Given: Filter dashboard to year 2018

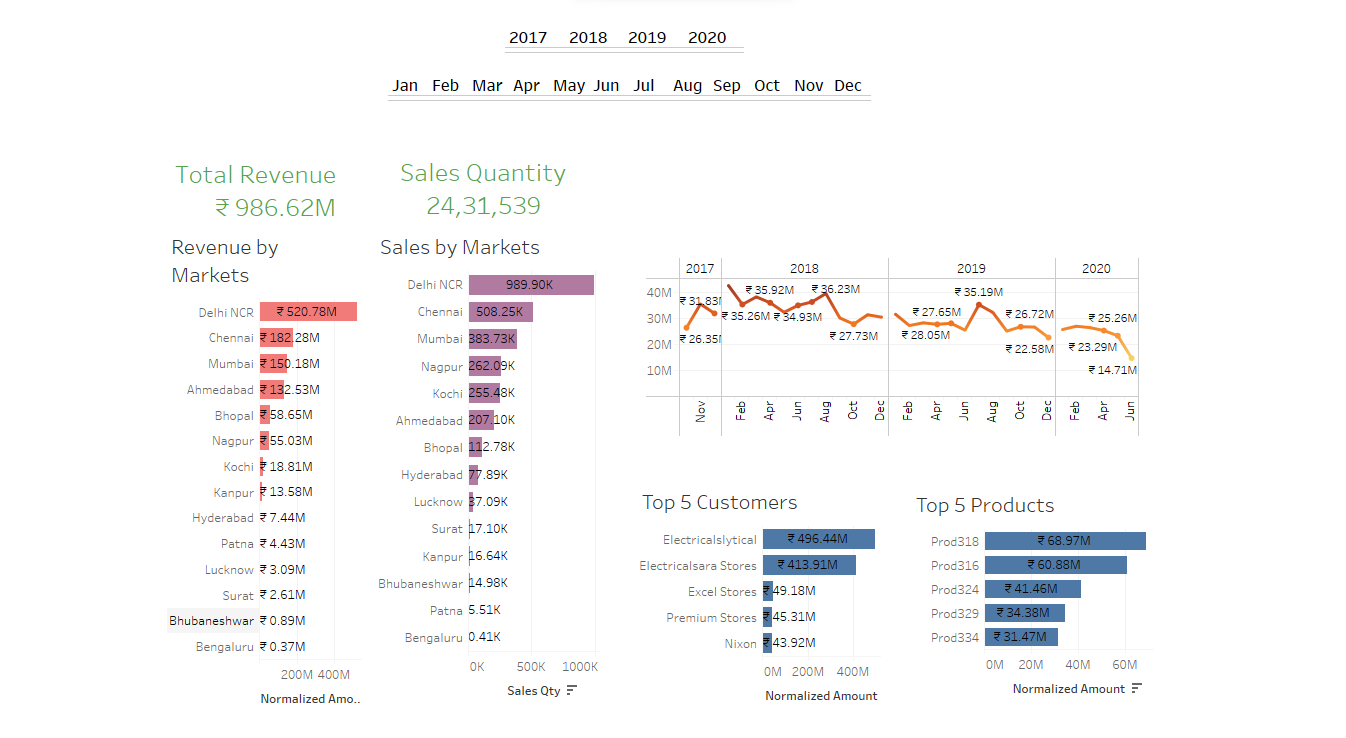Looking at the screenshot, I should (x=588, y=37).
